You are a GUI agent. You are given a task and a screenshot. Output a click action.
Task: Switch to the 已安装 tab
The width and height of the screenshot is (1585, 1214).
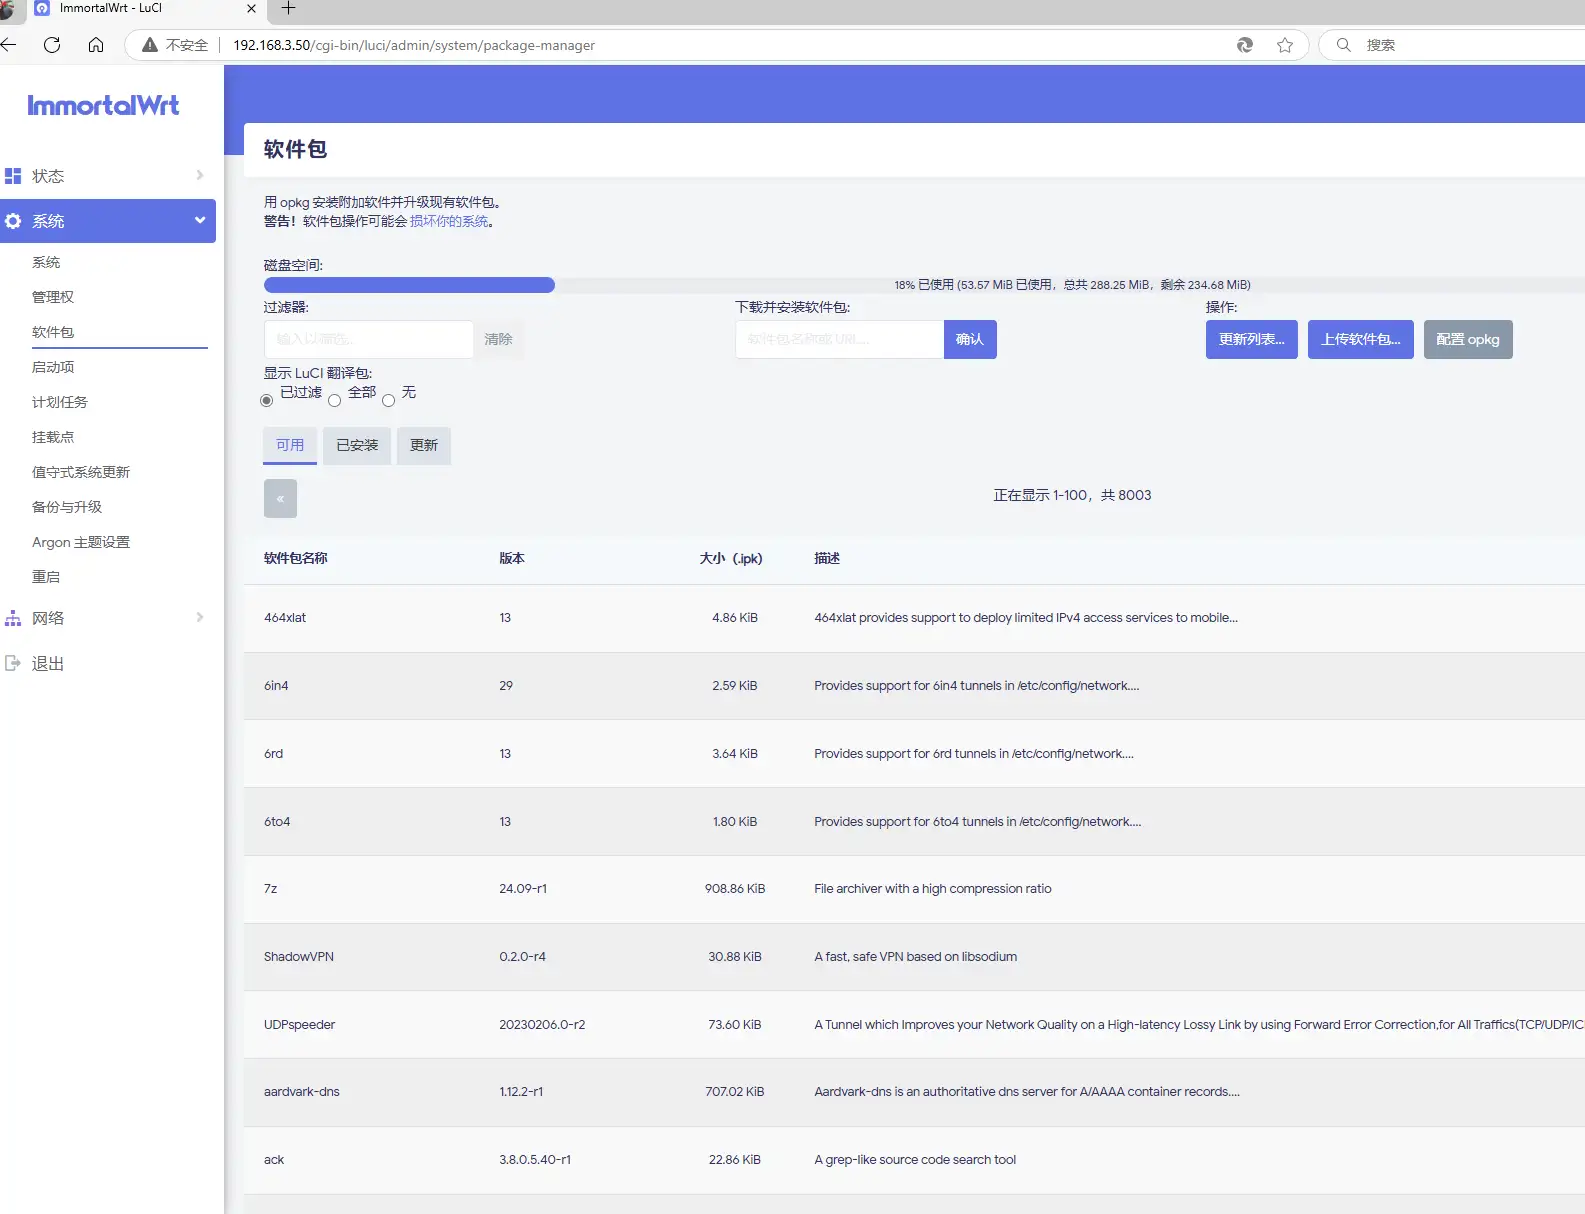tap(357, 446)
